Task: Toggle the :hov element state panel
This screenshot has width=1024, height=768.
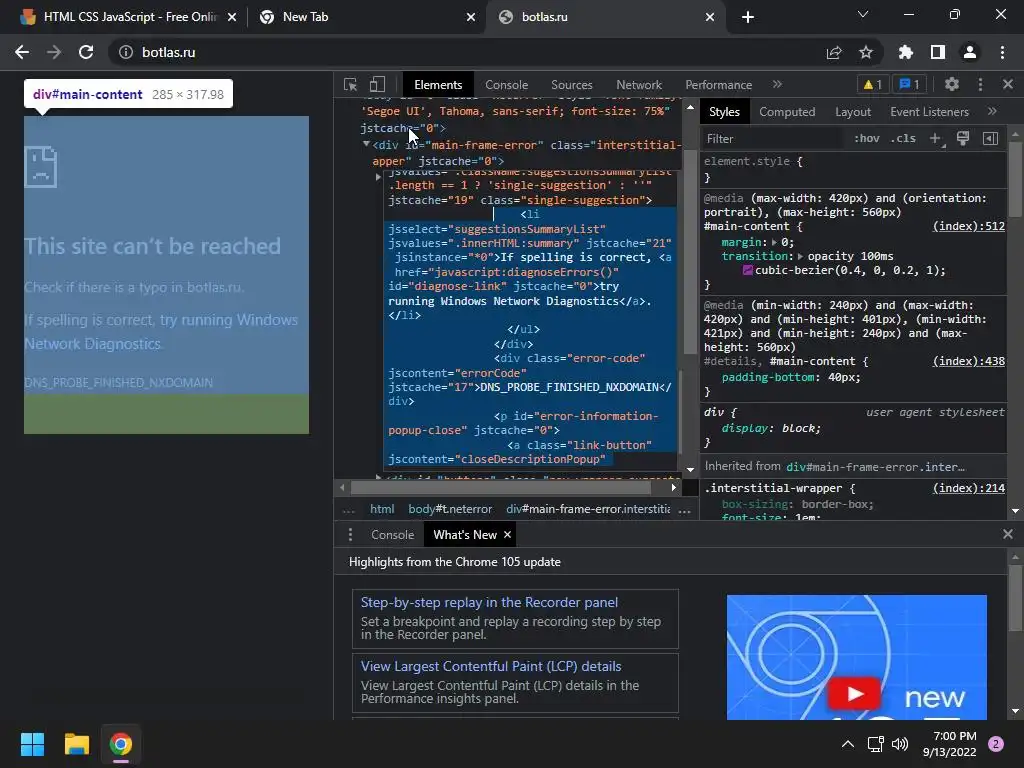Action: coord(867,138)
